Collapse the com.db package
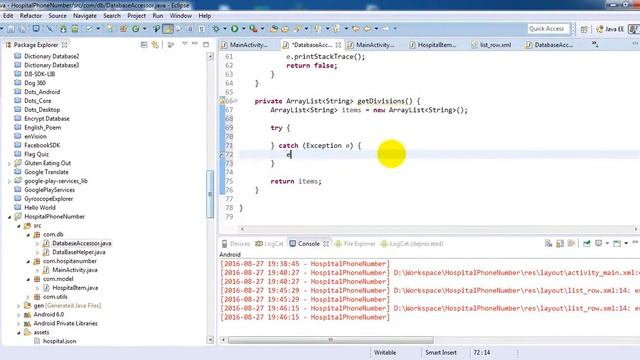The width and height of the screenshot is (640, 360). (x=28, y=235)
